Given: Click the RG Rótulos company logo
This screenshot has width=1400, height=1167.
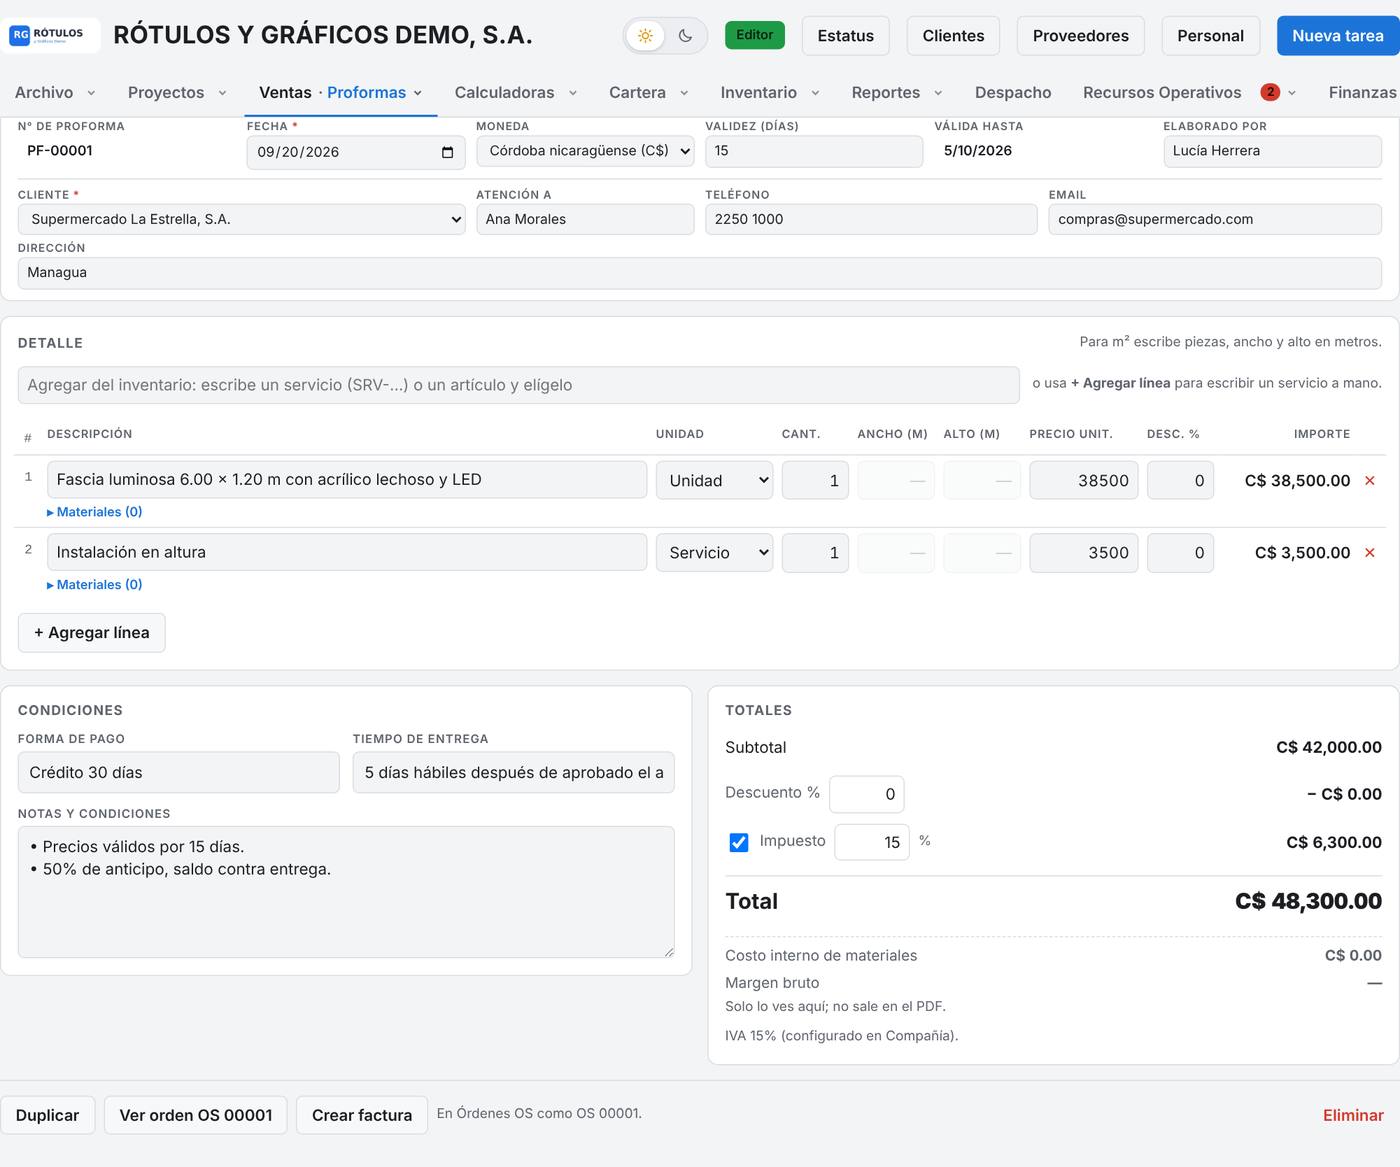Looking at the screenshot, I should coord(50,35).
